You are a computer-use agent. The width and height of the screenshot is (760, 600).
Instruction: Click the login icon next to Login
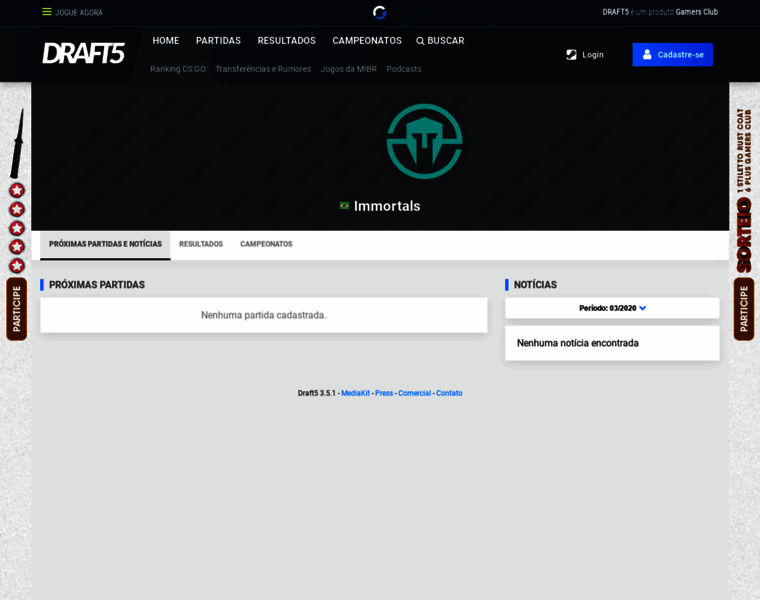pos(571,55)
